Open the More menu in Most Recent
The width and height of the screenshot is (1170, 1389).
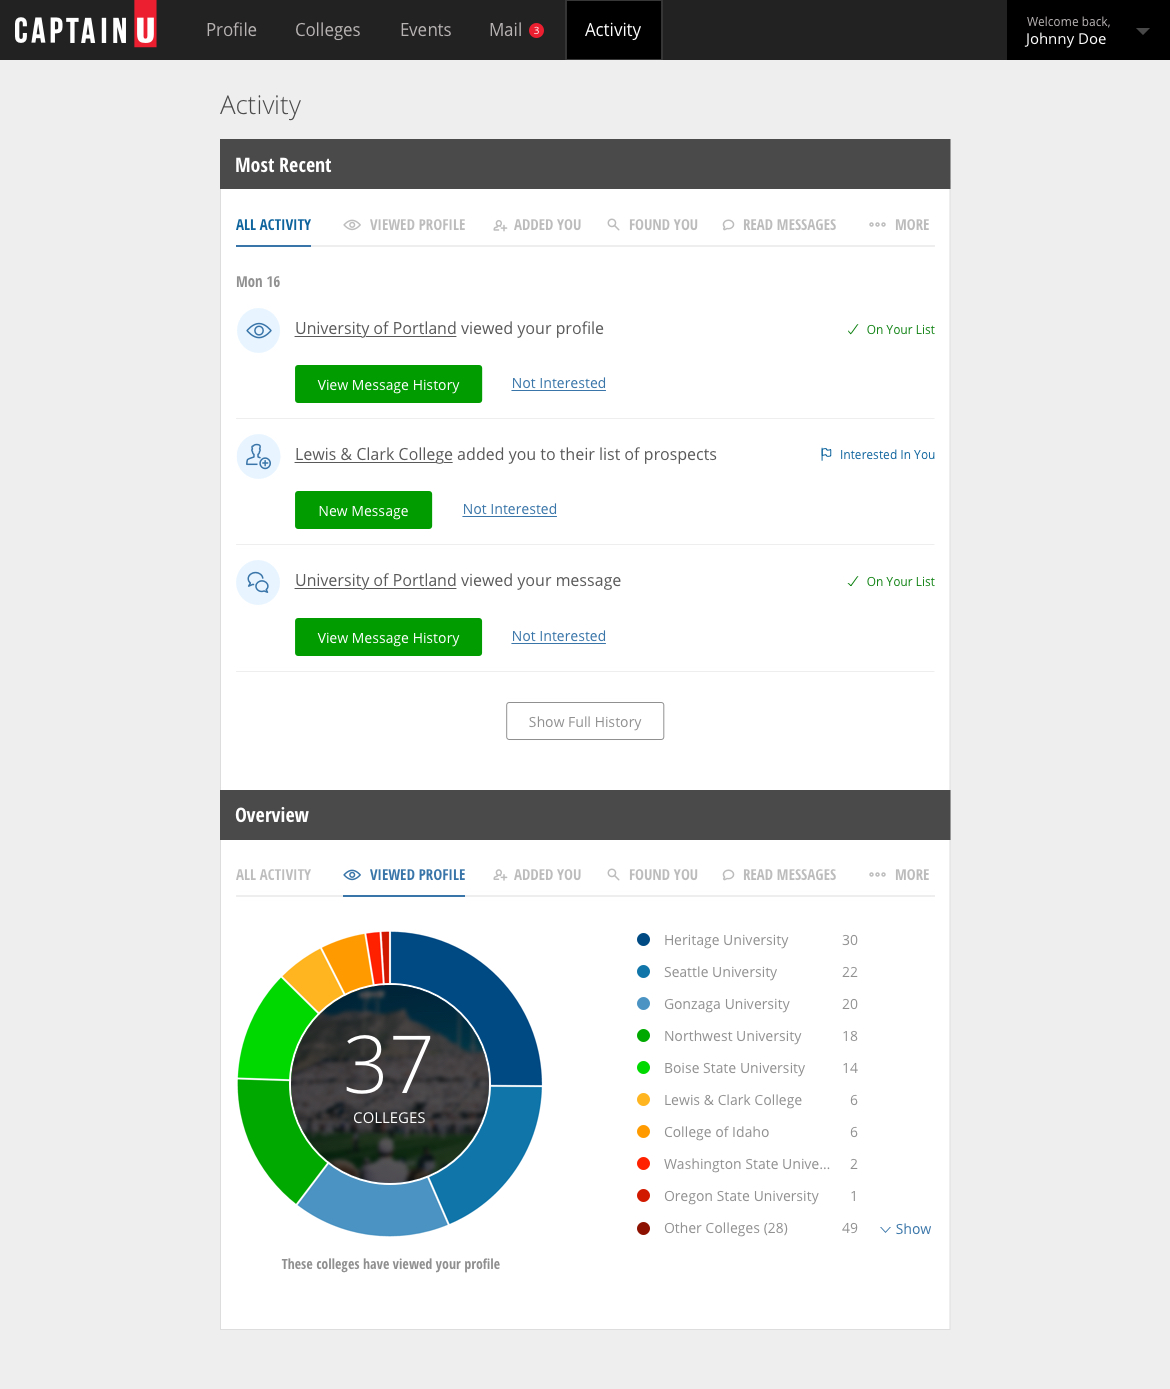click(899, 225)
